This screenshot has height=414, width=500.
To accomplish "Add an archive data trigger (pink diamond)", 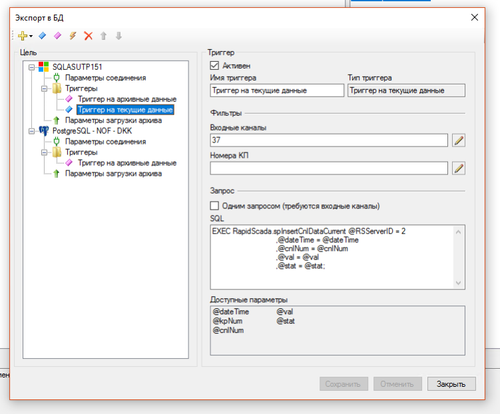I will click(x=57, y=36).
